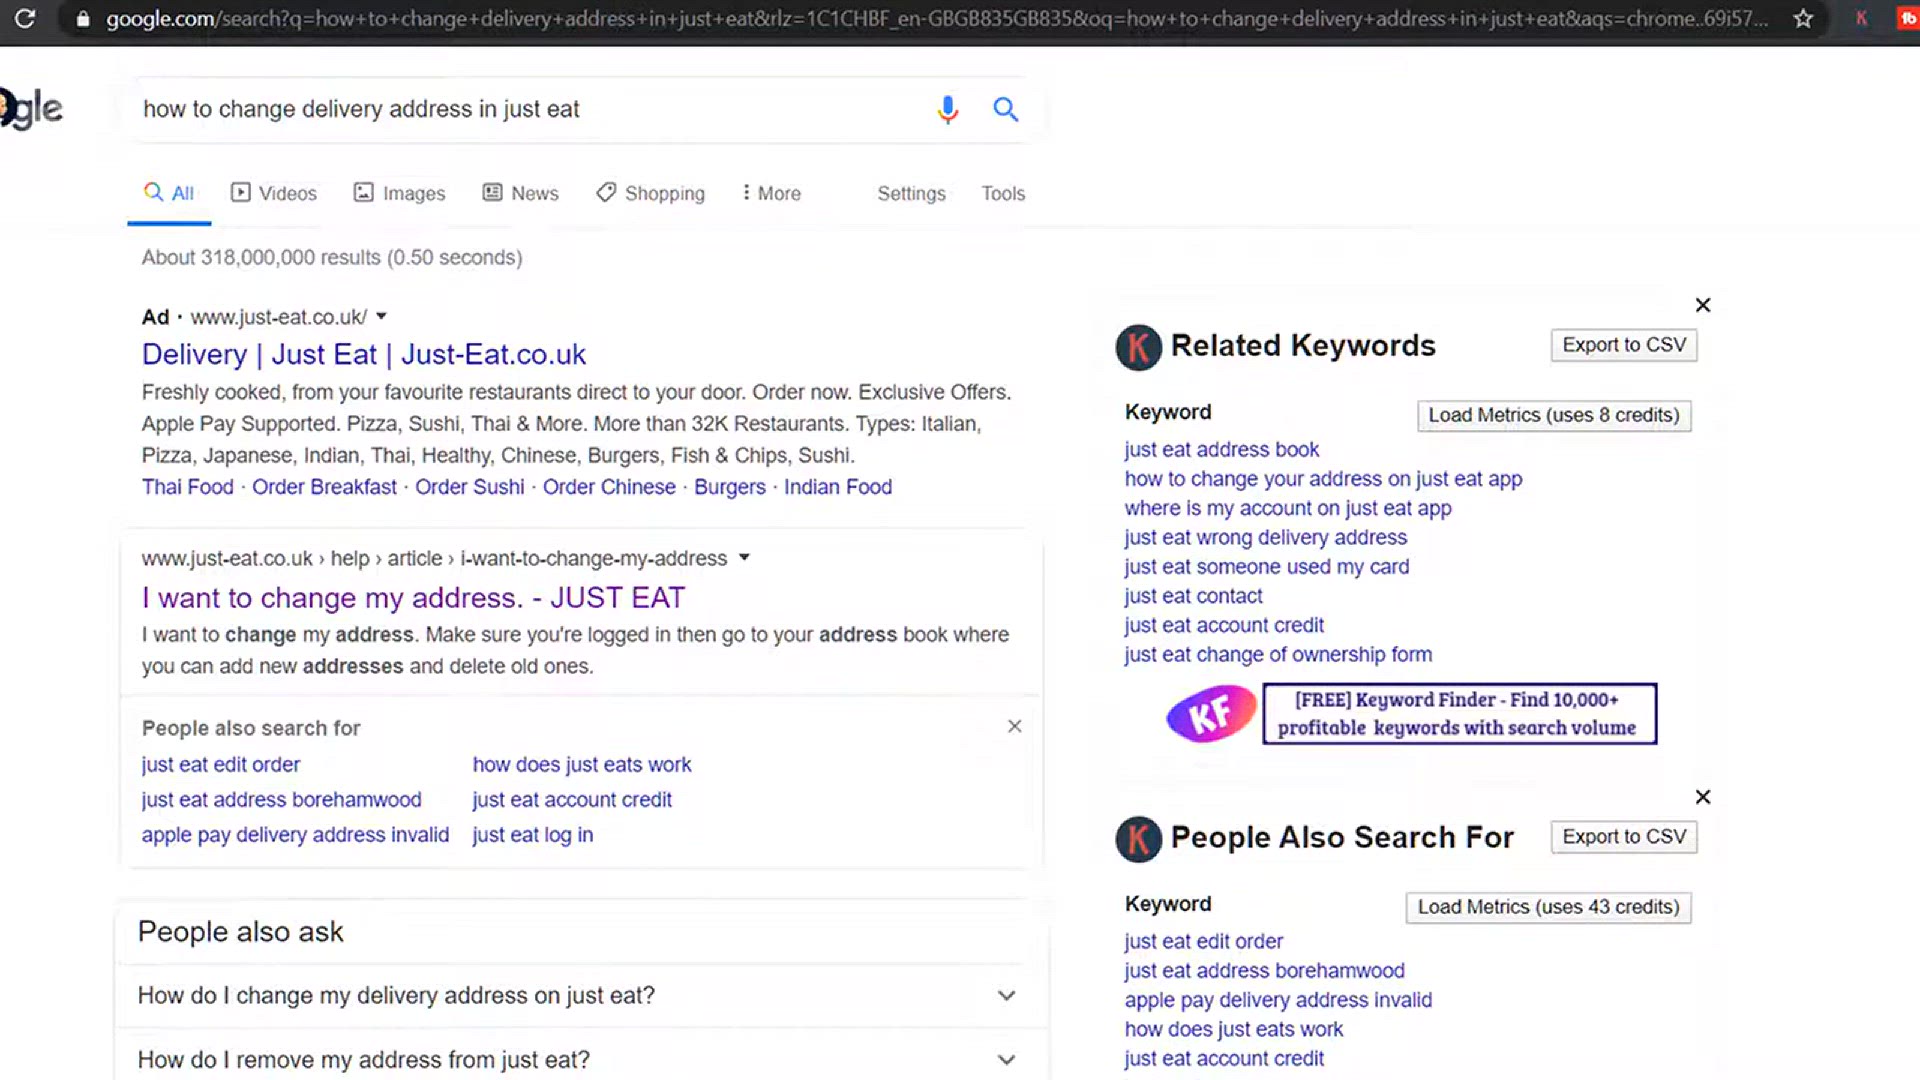1920x1080 pixels.
Task: Open 'just eat someone used my card' keyword
Action: (x=1267, y=567)
